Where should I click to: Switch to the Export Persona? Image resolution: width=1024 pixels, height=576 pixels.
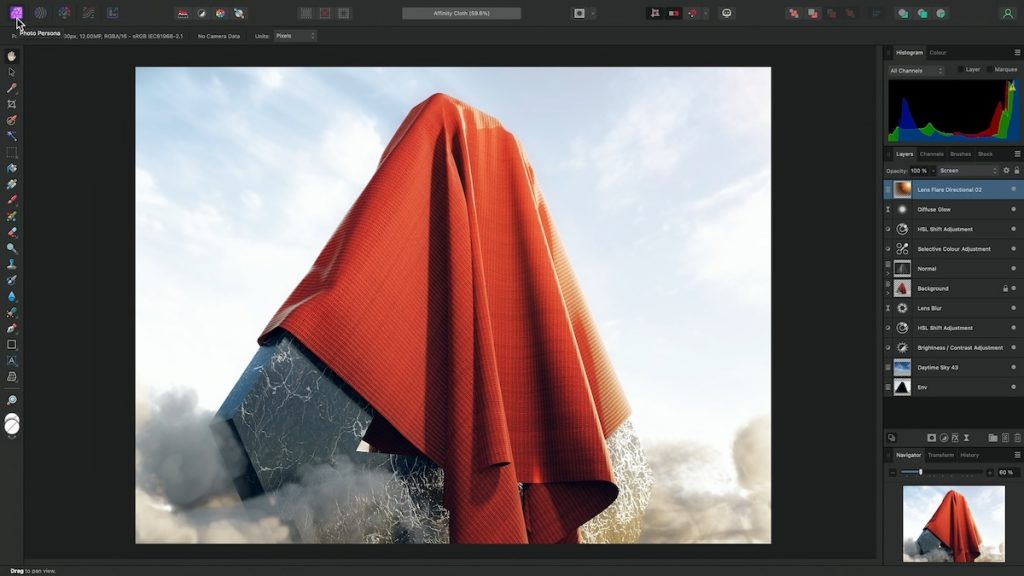coord(112,12)
